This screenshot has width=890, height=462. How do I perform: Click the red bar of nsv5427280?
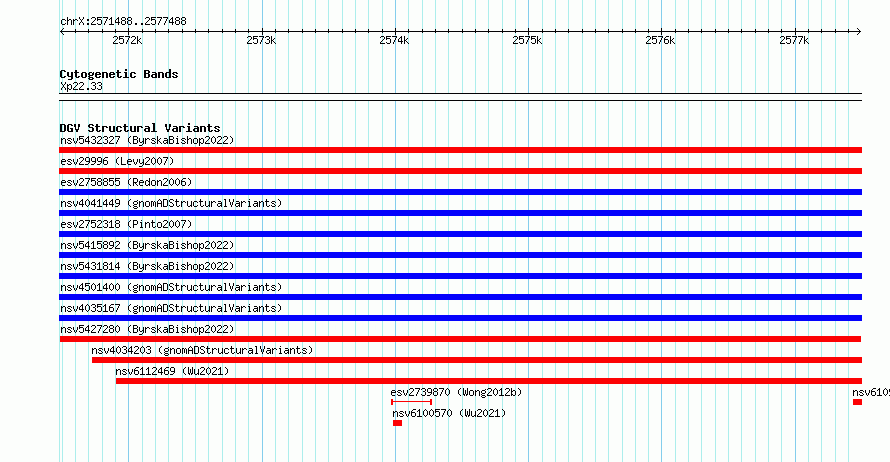point(460,339)
